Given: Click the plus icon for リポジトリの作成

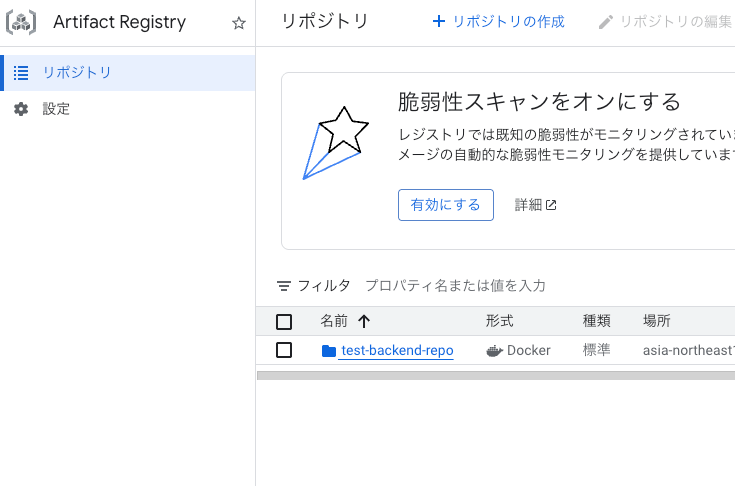Looking at the screenshot, I should click(x=439, y=21).
